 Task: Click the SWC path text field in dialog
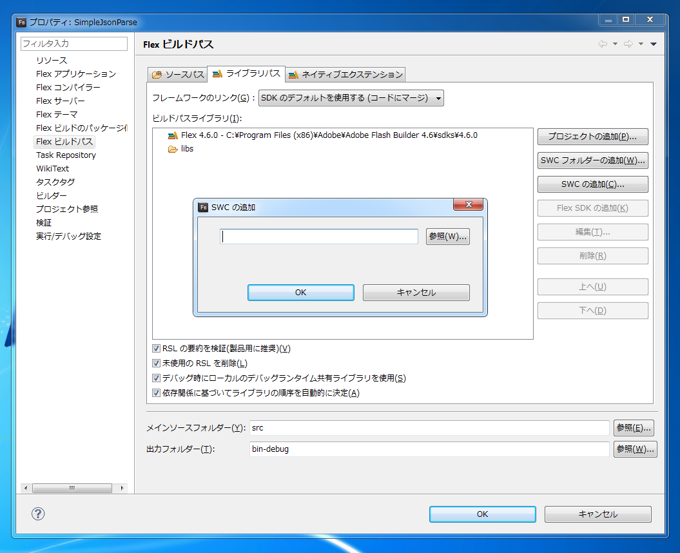pos(319,236)
